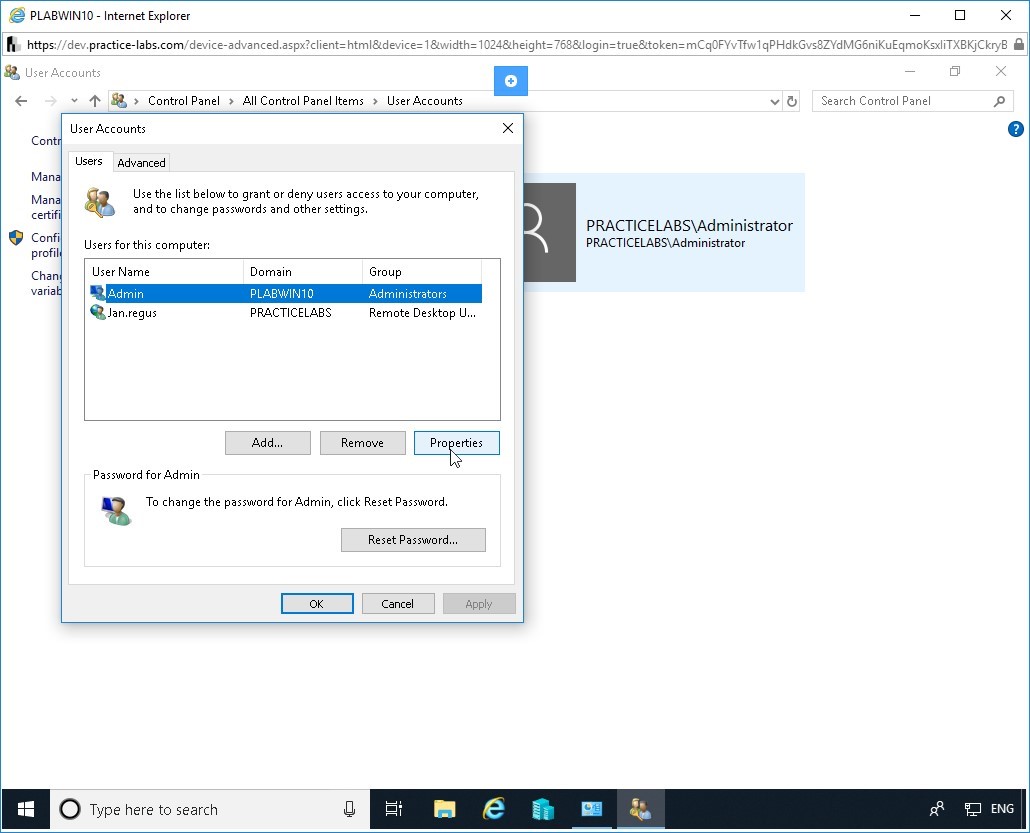Viewport: 1030px width, 833px height.
Task: Cancel the User Accounts dialog
Action: pyautogui.click(x=397, y=604)
